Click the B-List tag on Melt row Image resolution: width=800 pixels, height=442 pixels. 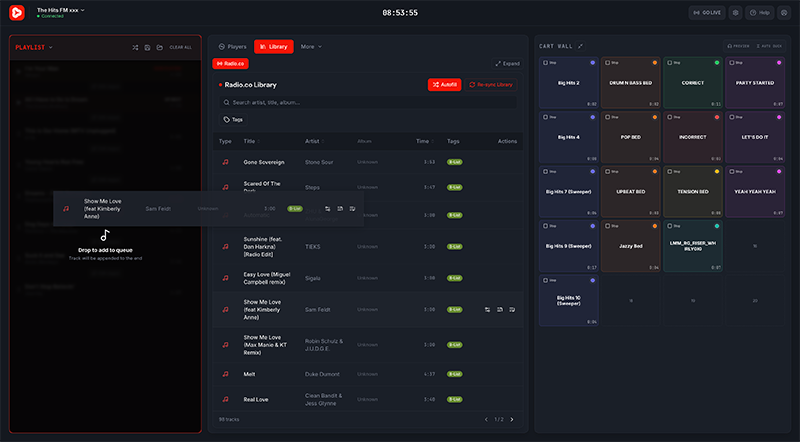point(455,374)
